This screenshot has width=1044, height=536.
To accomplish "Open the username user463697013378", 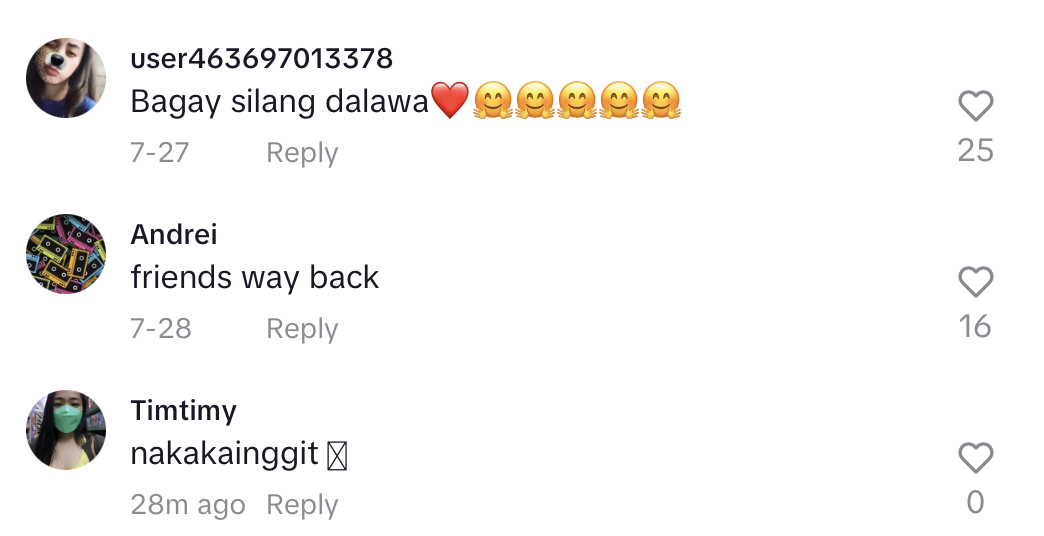I will pos(262,59).
